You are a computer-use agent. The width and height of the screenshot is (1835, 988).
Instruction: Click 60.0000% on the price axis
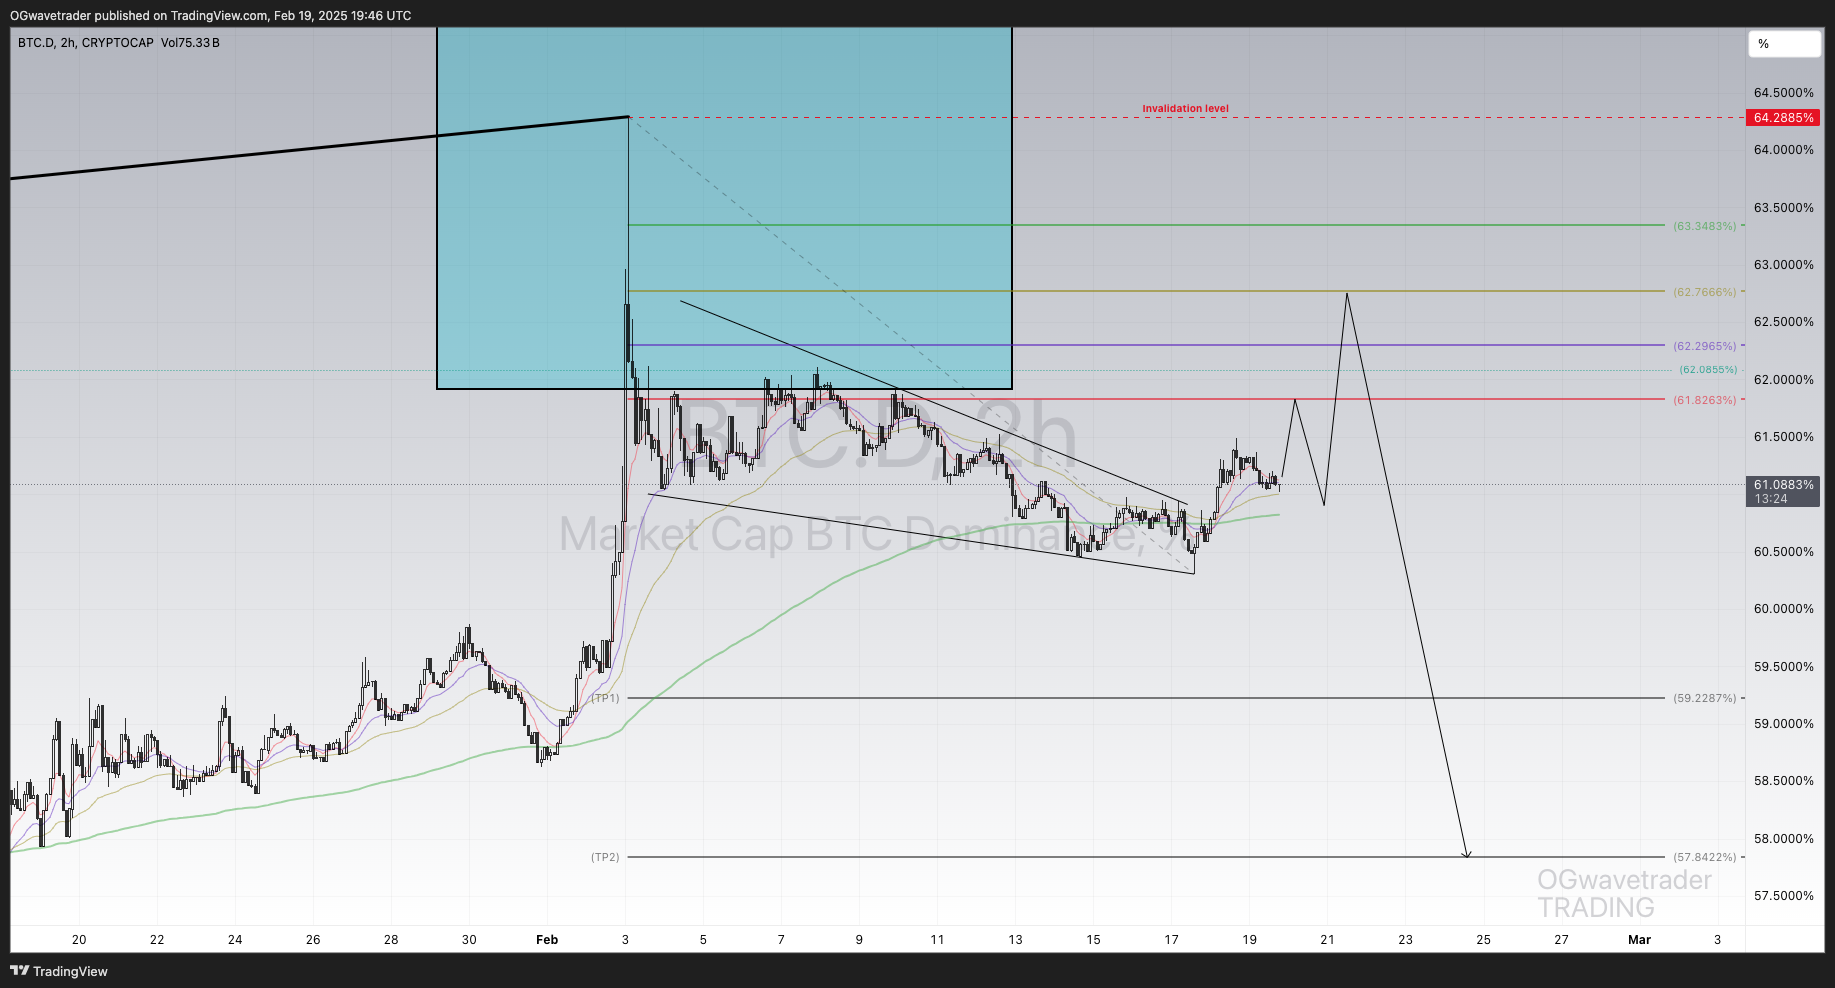[1783, 609]
